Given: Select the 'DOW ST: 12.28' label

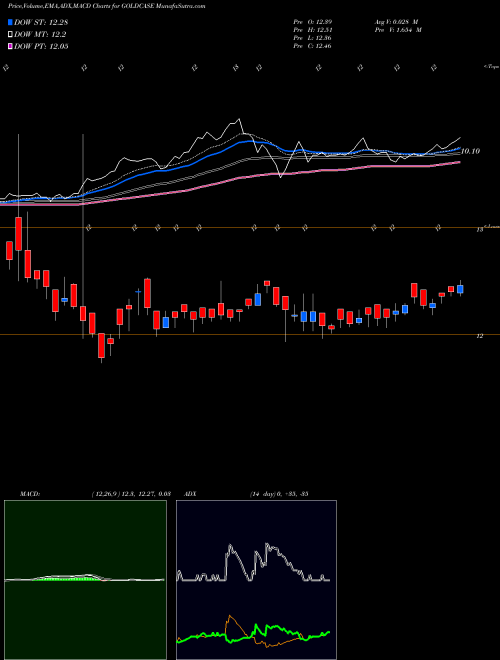Looking at the screenshot, I should pyautogui.click(x=41, y=22).
